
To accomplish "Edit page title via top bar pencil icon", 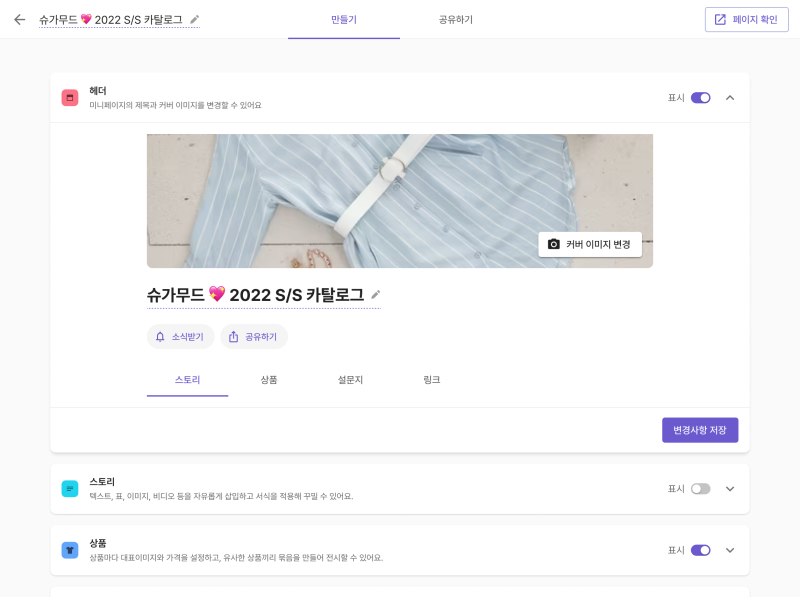I will 194,20.
